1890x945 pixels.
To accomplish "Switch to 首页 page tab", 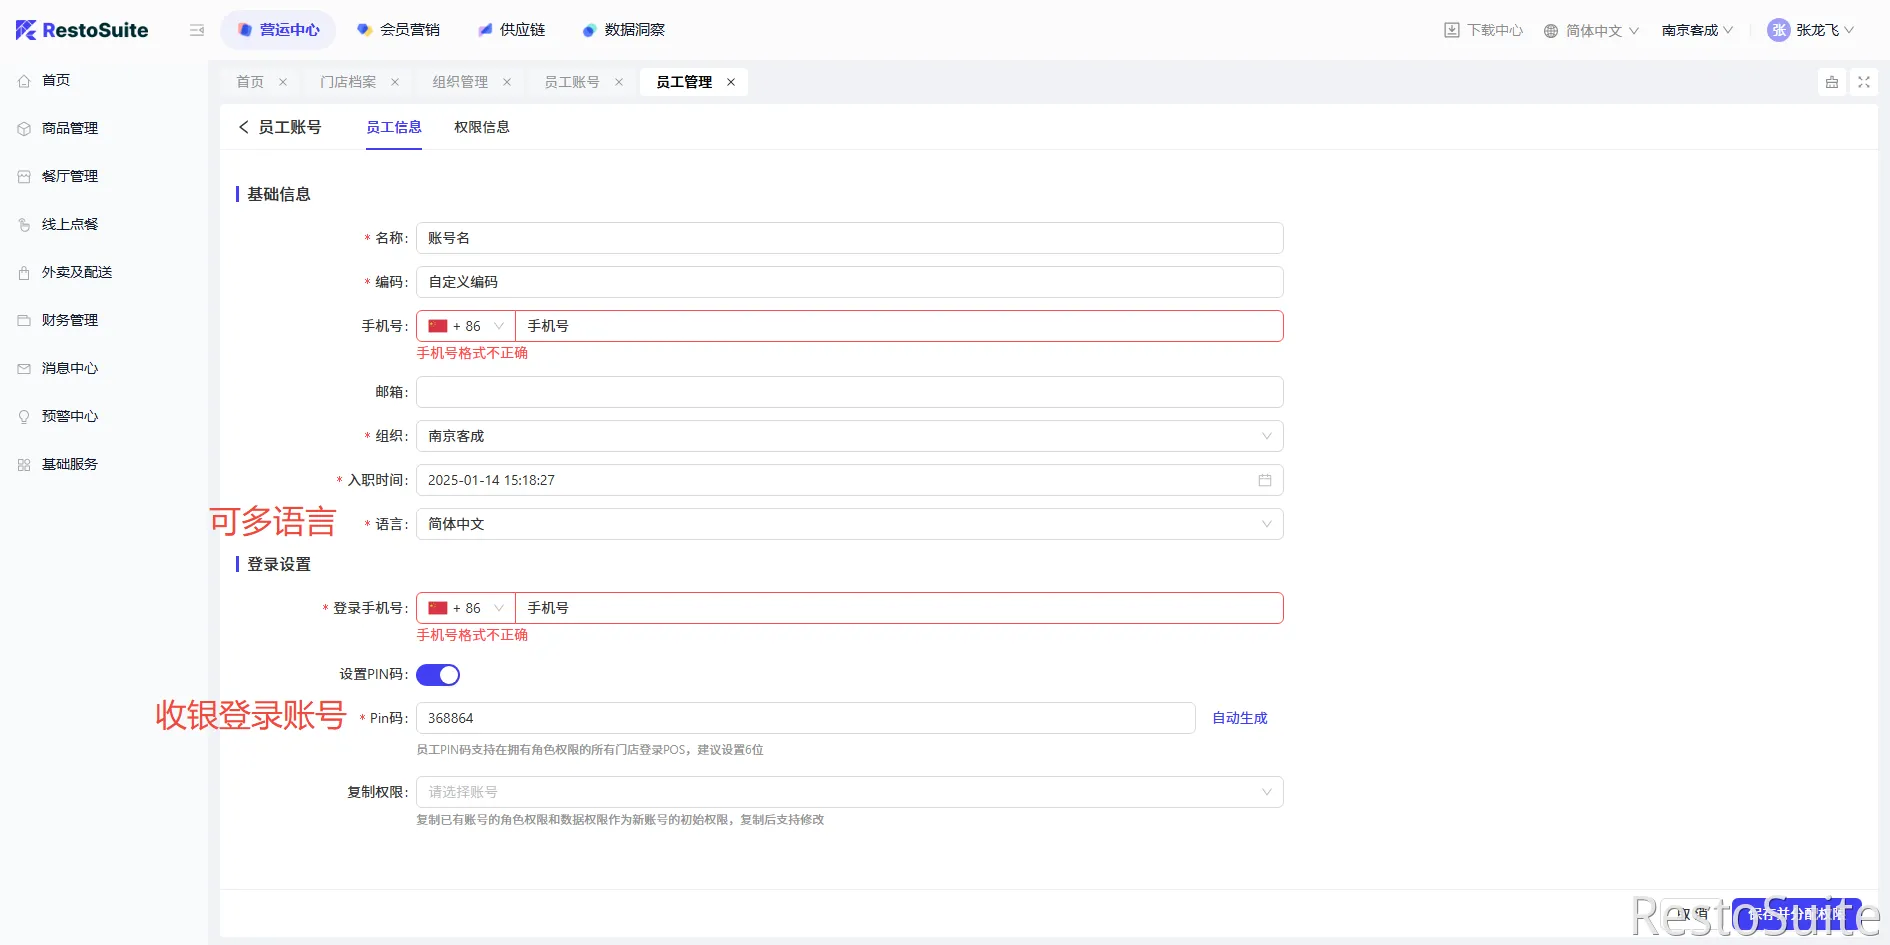I will [x=250, y=82].
